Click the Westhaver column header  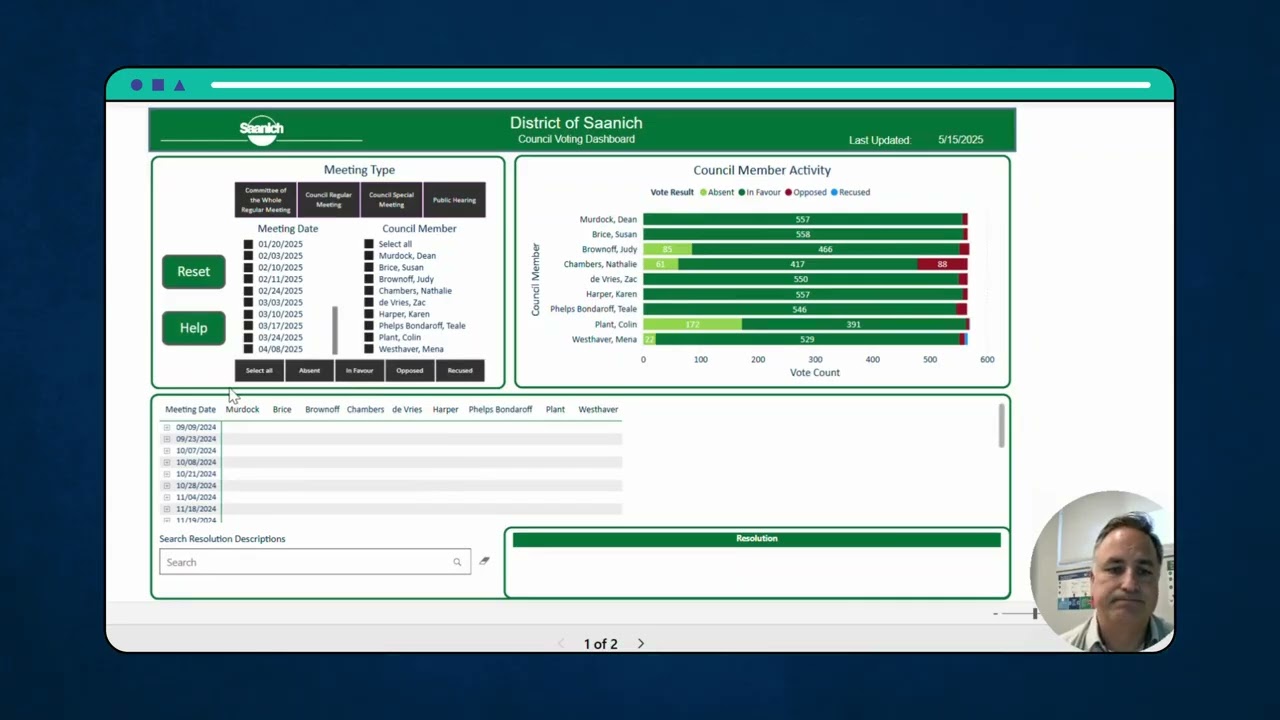(x=598, y=409)
